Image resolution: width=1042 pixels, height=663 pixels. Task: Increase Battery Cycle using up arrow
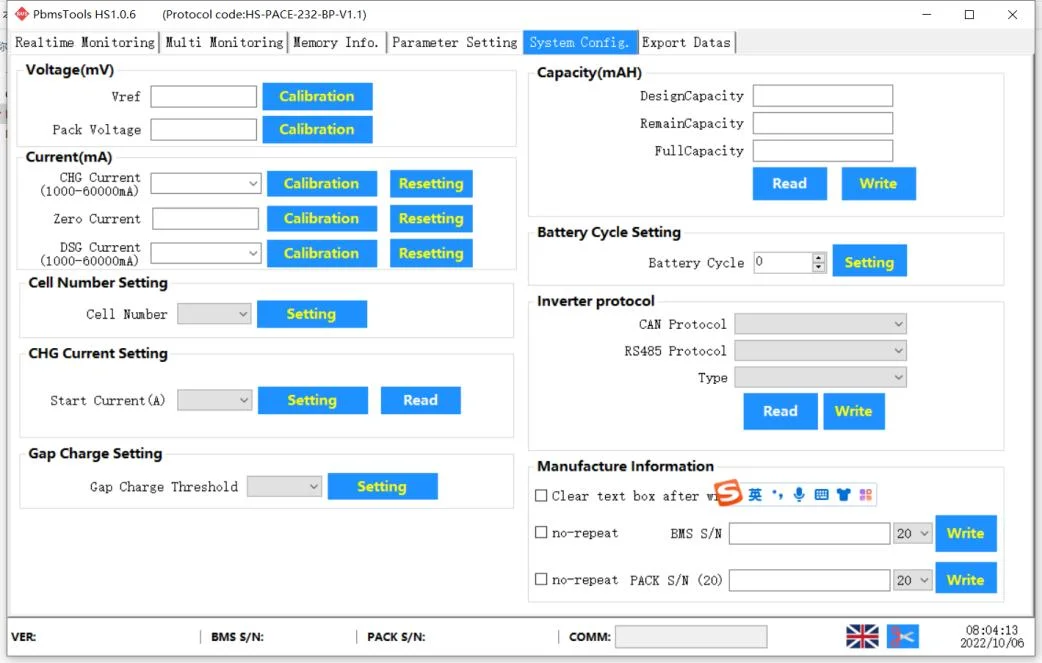coord(819,257)
